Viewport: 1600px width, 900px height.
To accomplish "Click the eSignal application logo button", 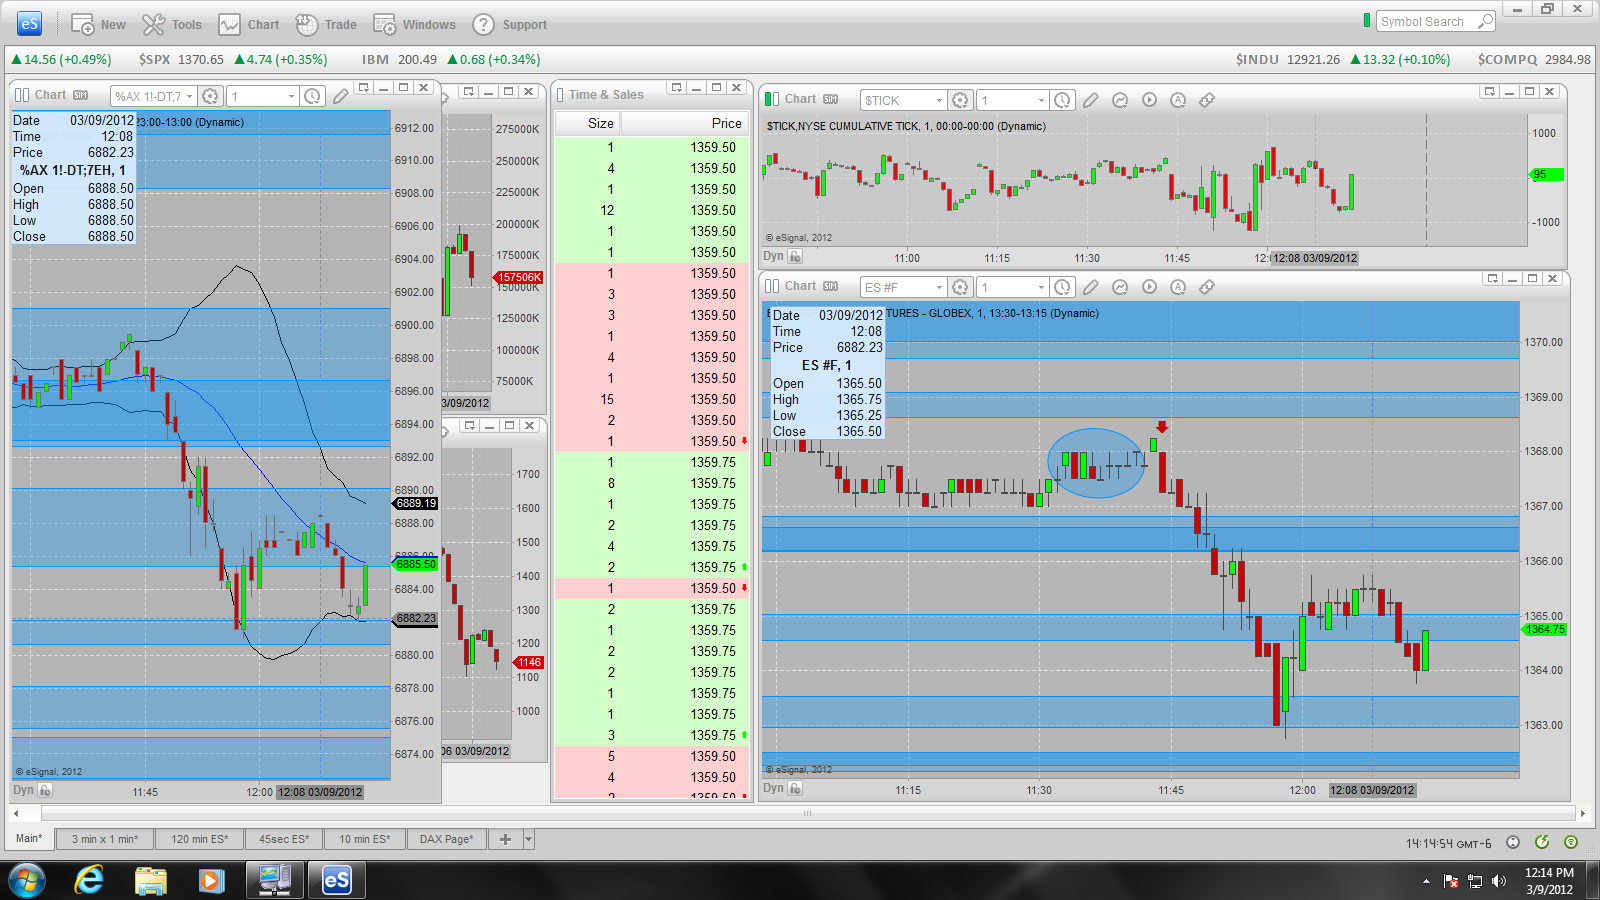I will (30, 23).
